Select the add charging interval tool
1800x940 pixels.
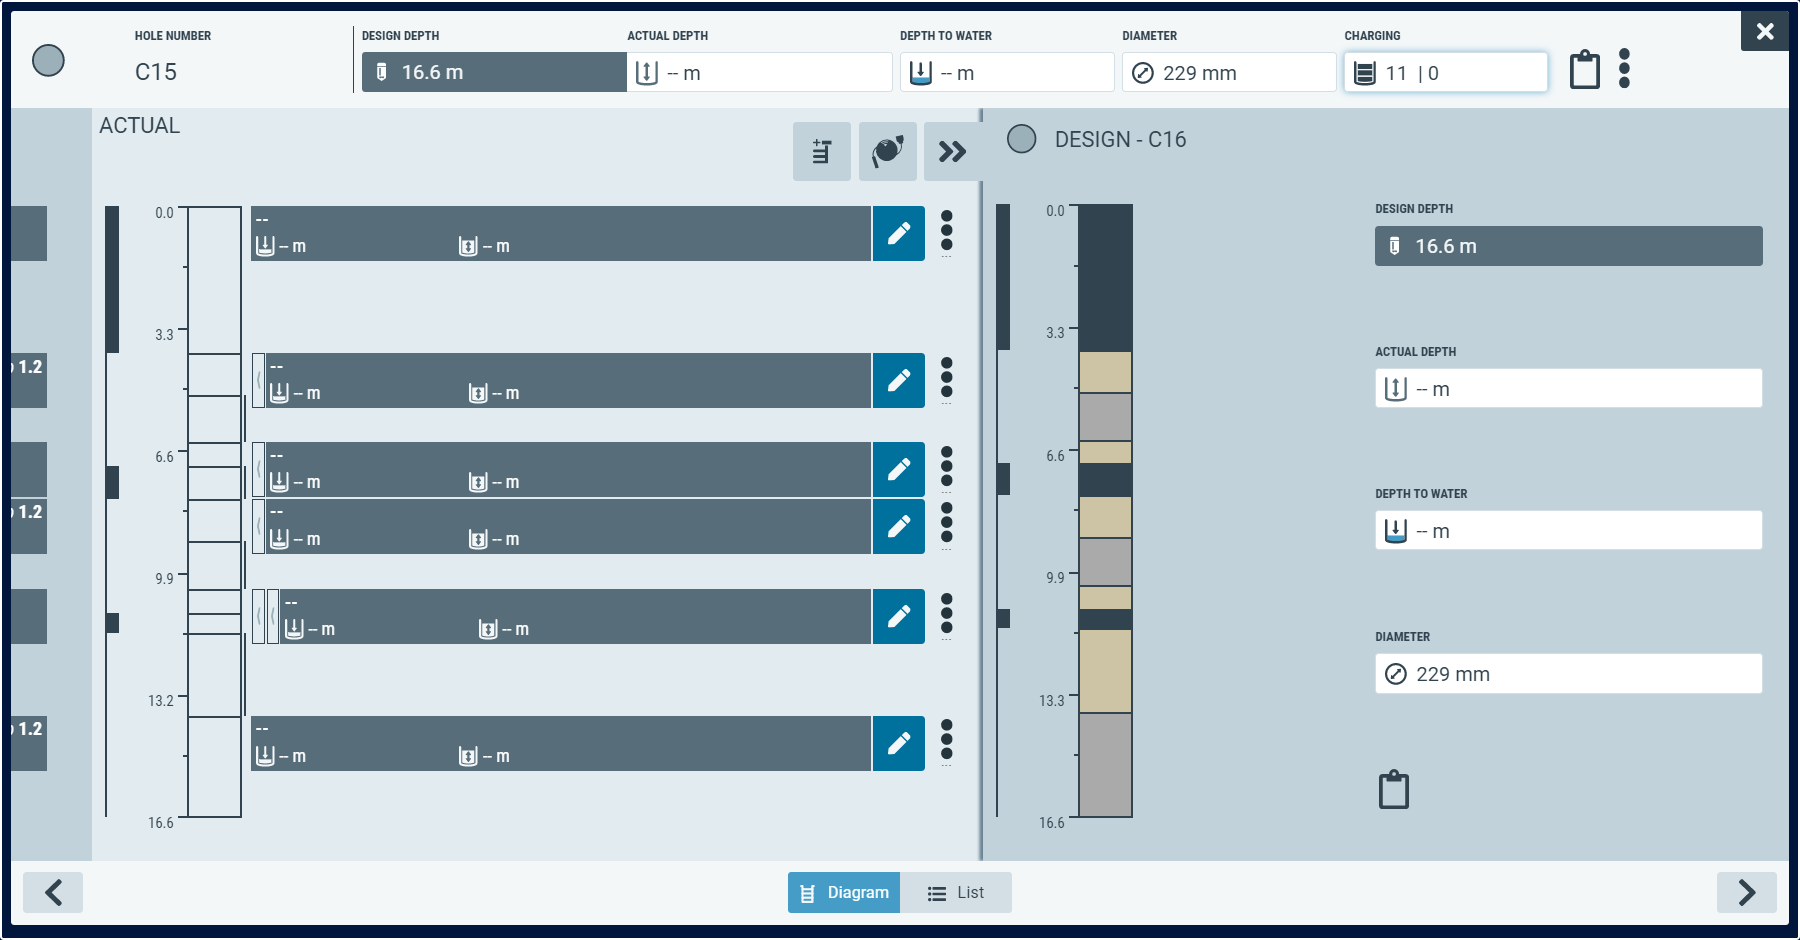click(x=821, y=151)
